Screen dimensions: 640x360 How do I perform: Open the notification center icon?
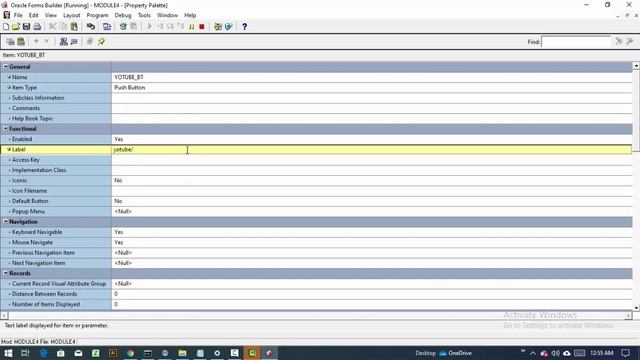(x=625, y=353)
